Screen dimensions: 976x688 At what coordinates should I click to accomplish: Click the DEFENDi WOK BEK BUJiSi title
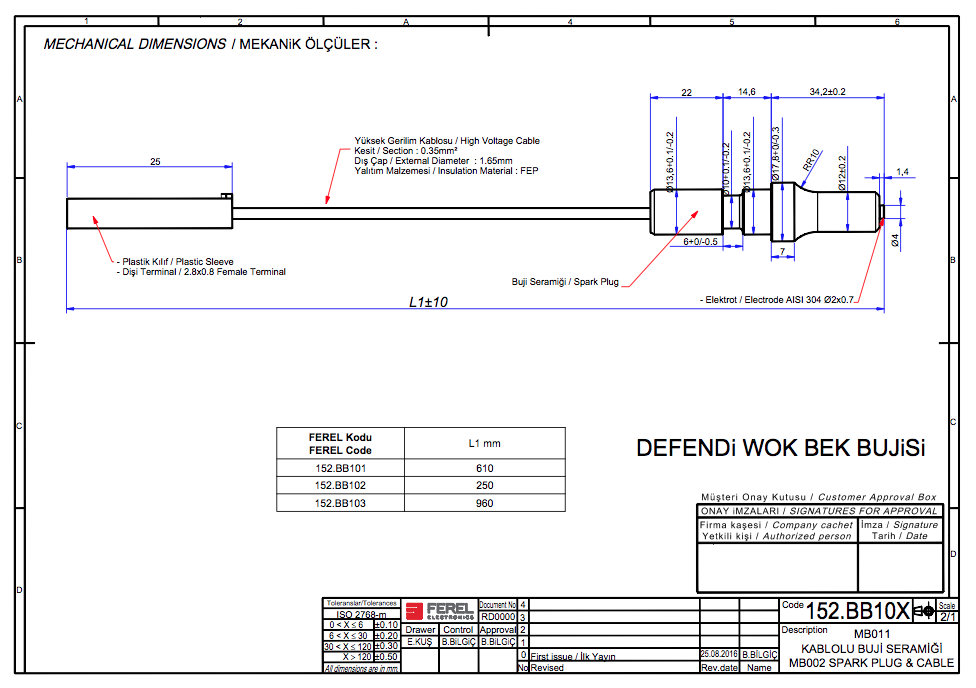(x=781, y=448)
